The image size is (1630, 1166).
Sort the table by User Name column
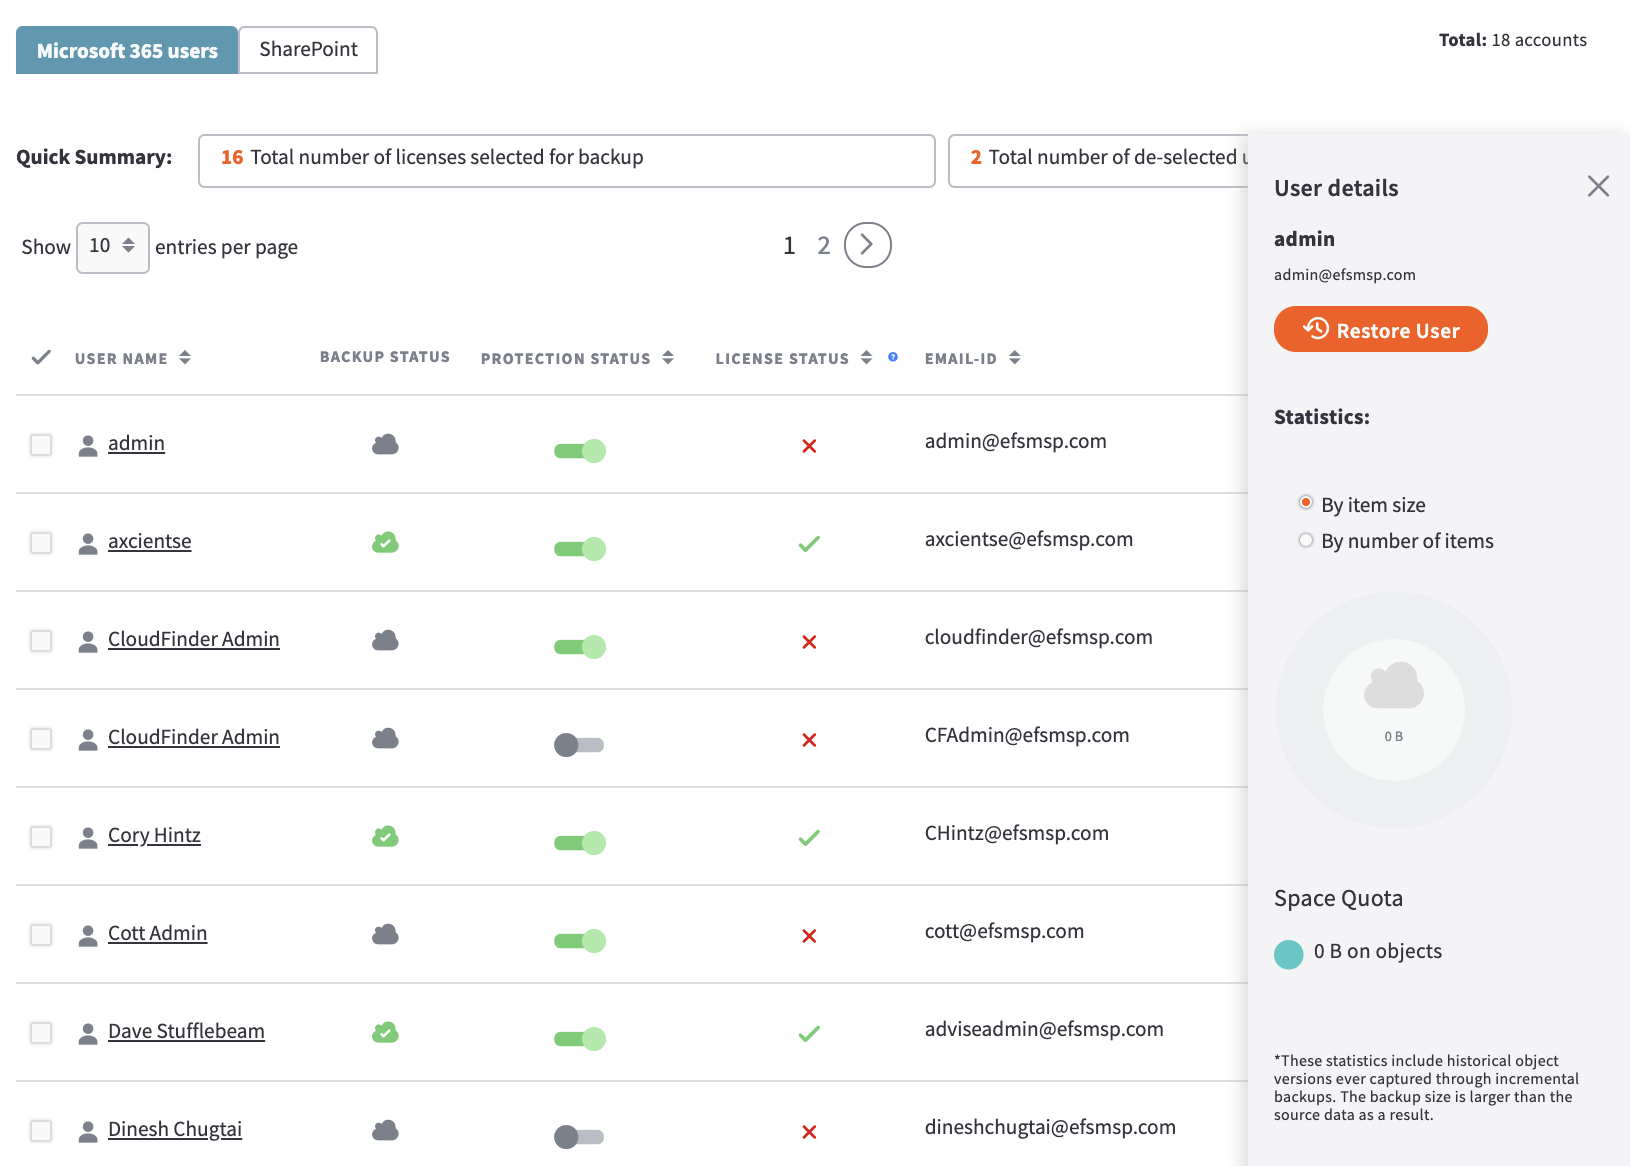pos(185,357)
